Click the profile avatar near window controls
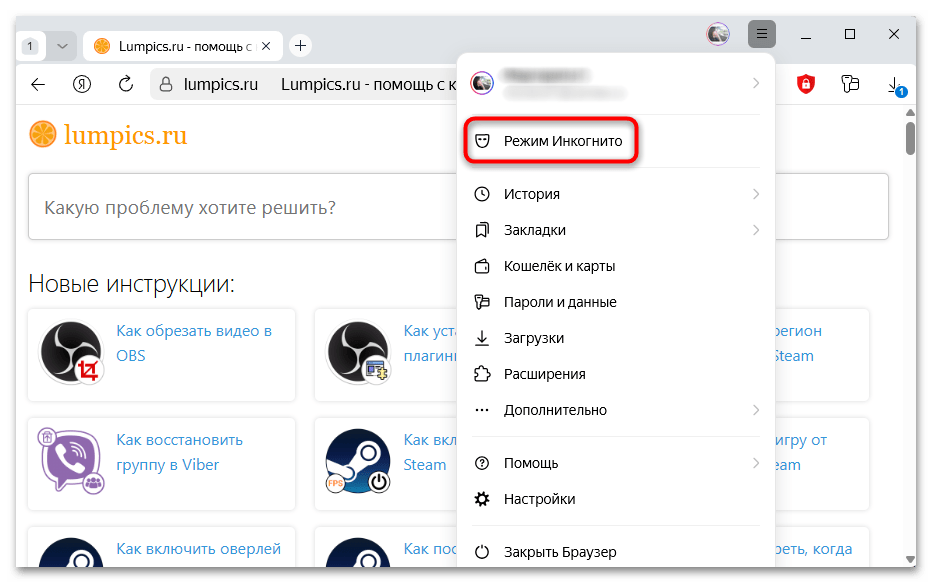 tap(717, 34)
